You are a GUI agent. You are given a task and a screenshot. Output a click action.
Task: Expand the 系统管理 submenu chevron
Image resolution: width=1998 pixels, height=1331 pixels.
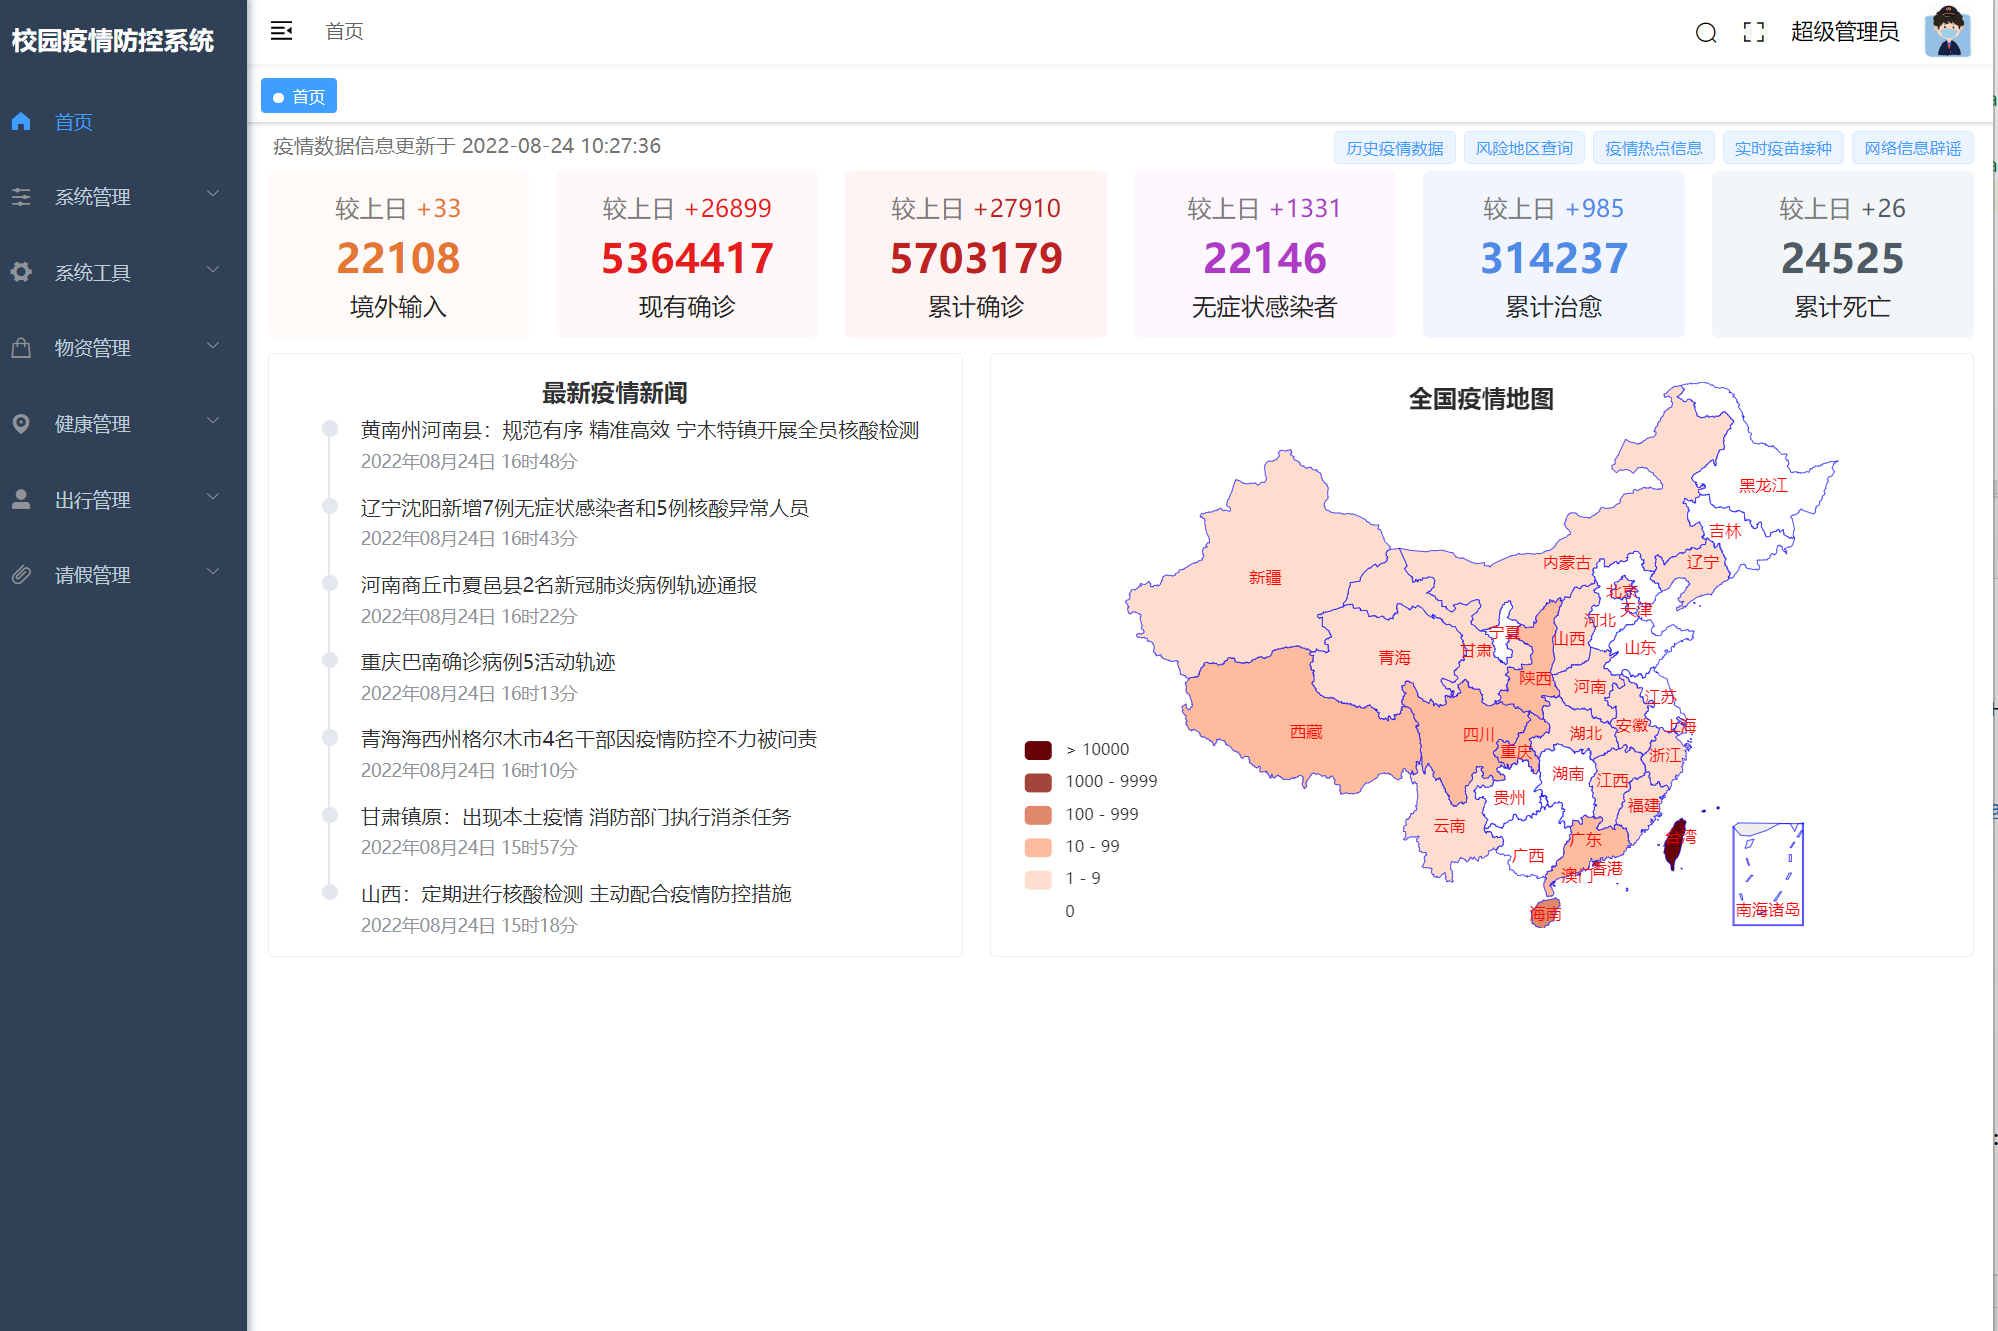212,194
